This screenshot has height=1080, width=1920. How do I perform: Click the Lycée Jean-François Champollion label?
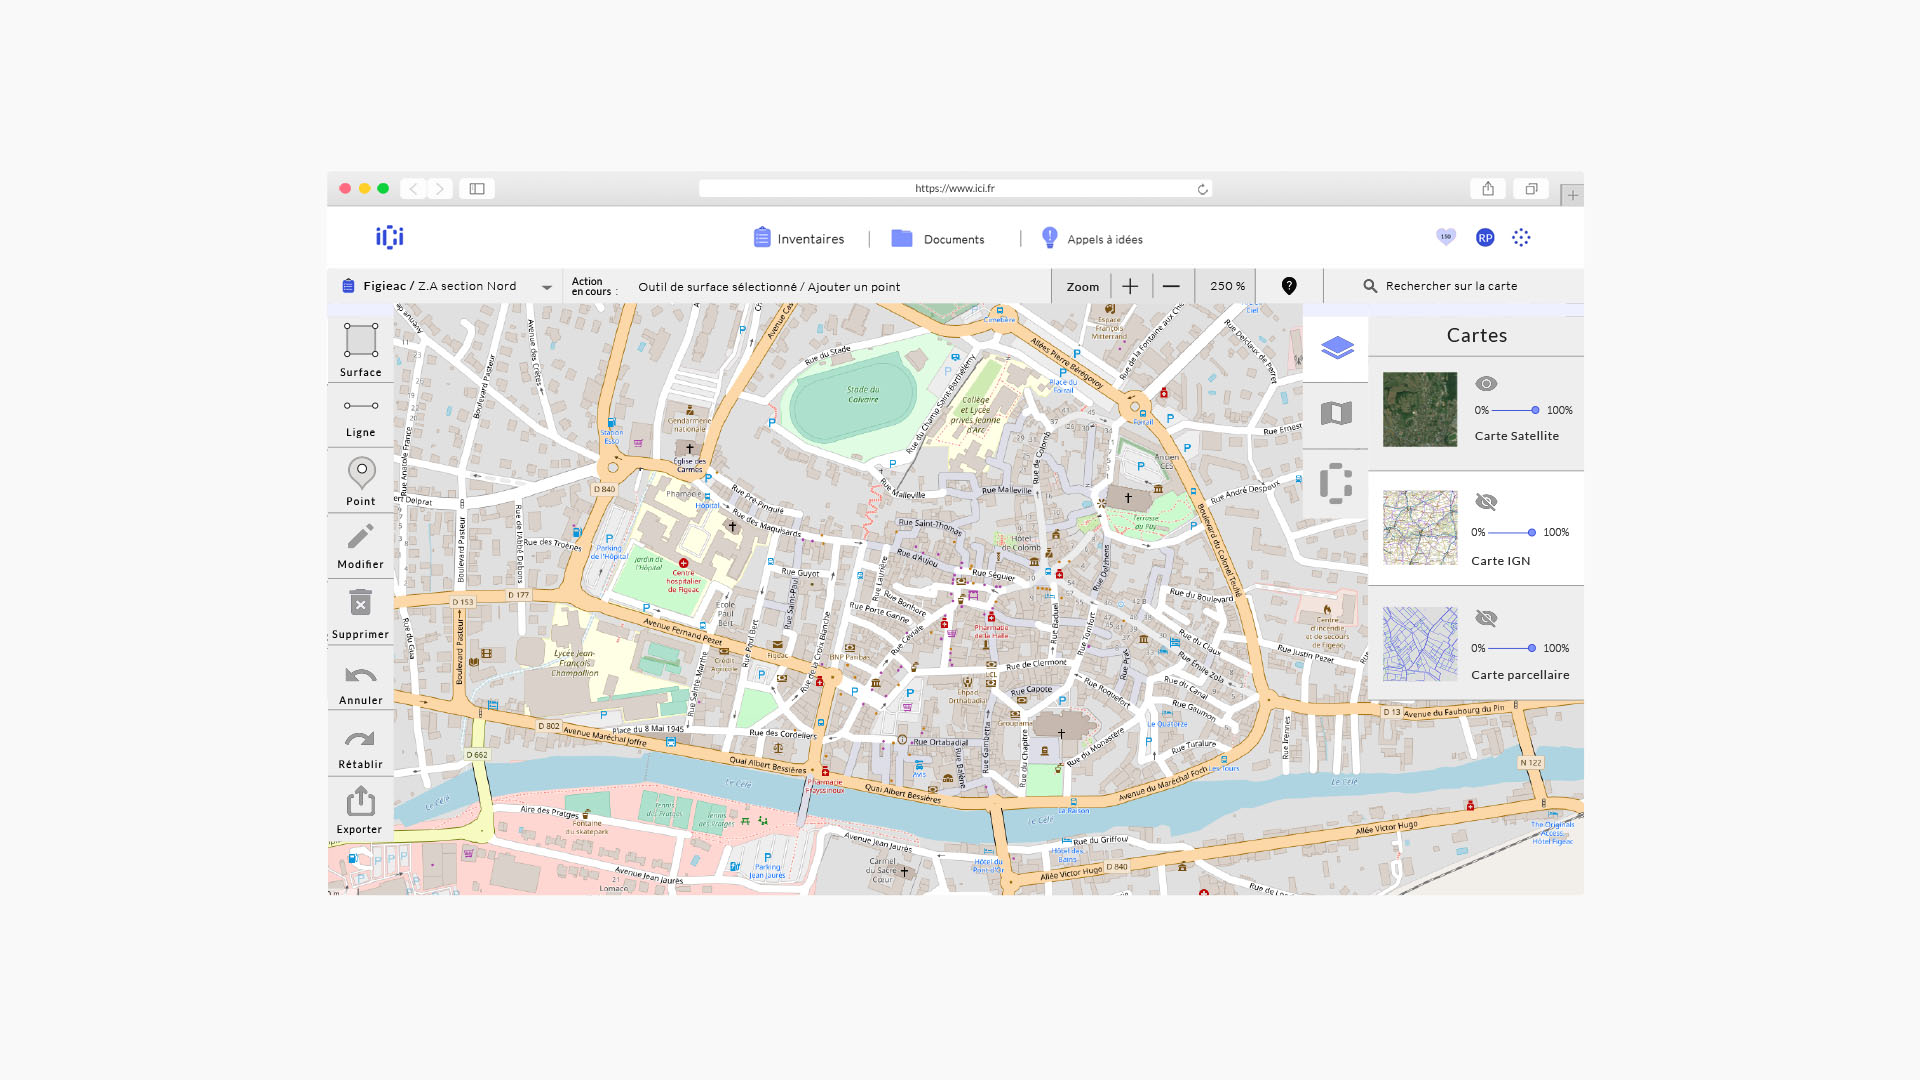pyautogui.click(x=574, y=663)
